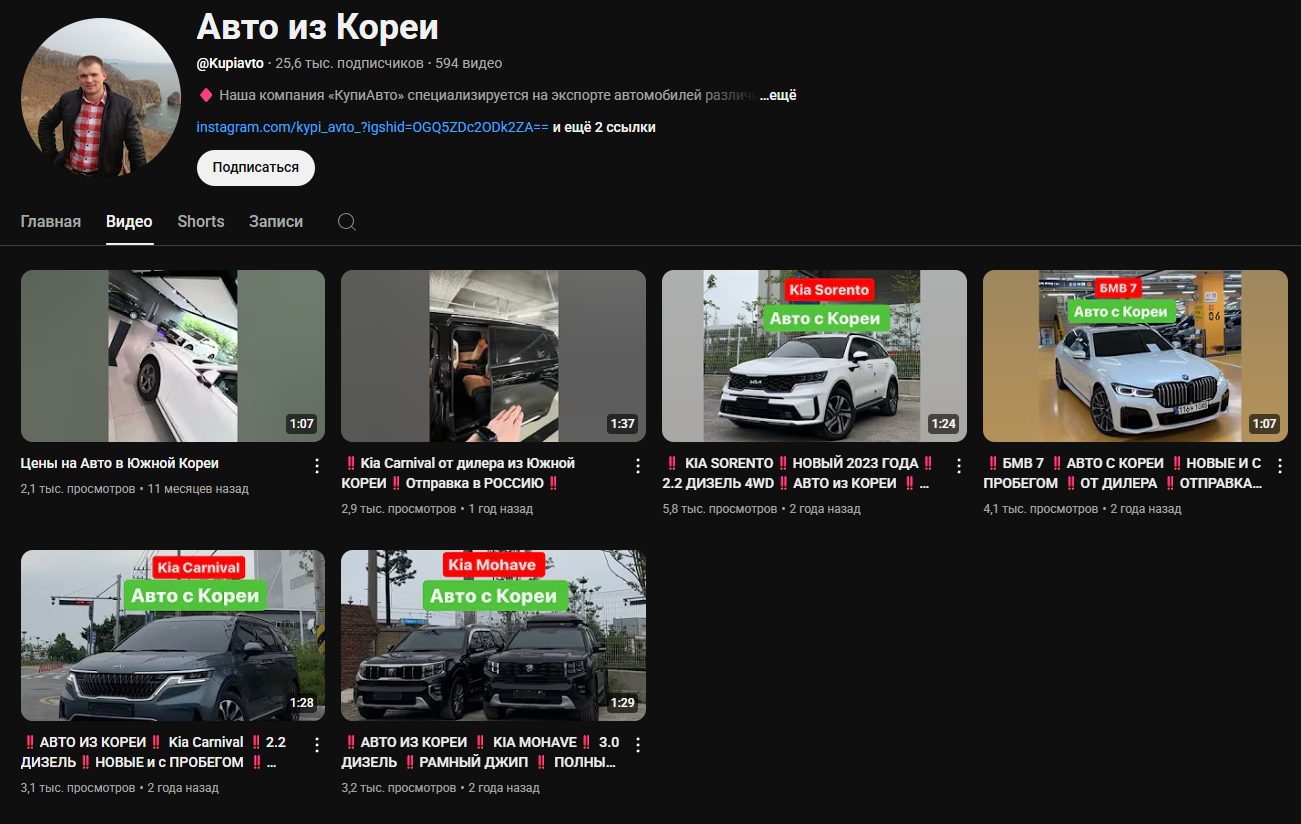Click '3,1 тыс. просмотров • 2 года назад'
The width and height of the screenshot is (1301, 824).
(120, 788)
